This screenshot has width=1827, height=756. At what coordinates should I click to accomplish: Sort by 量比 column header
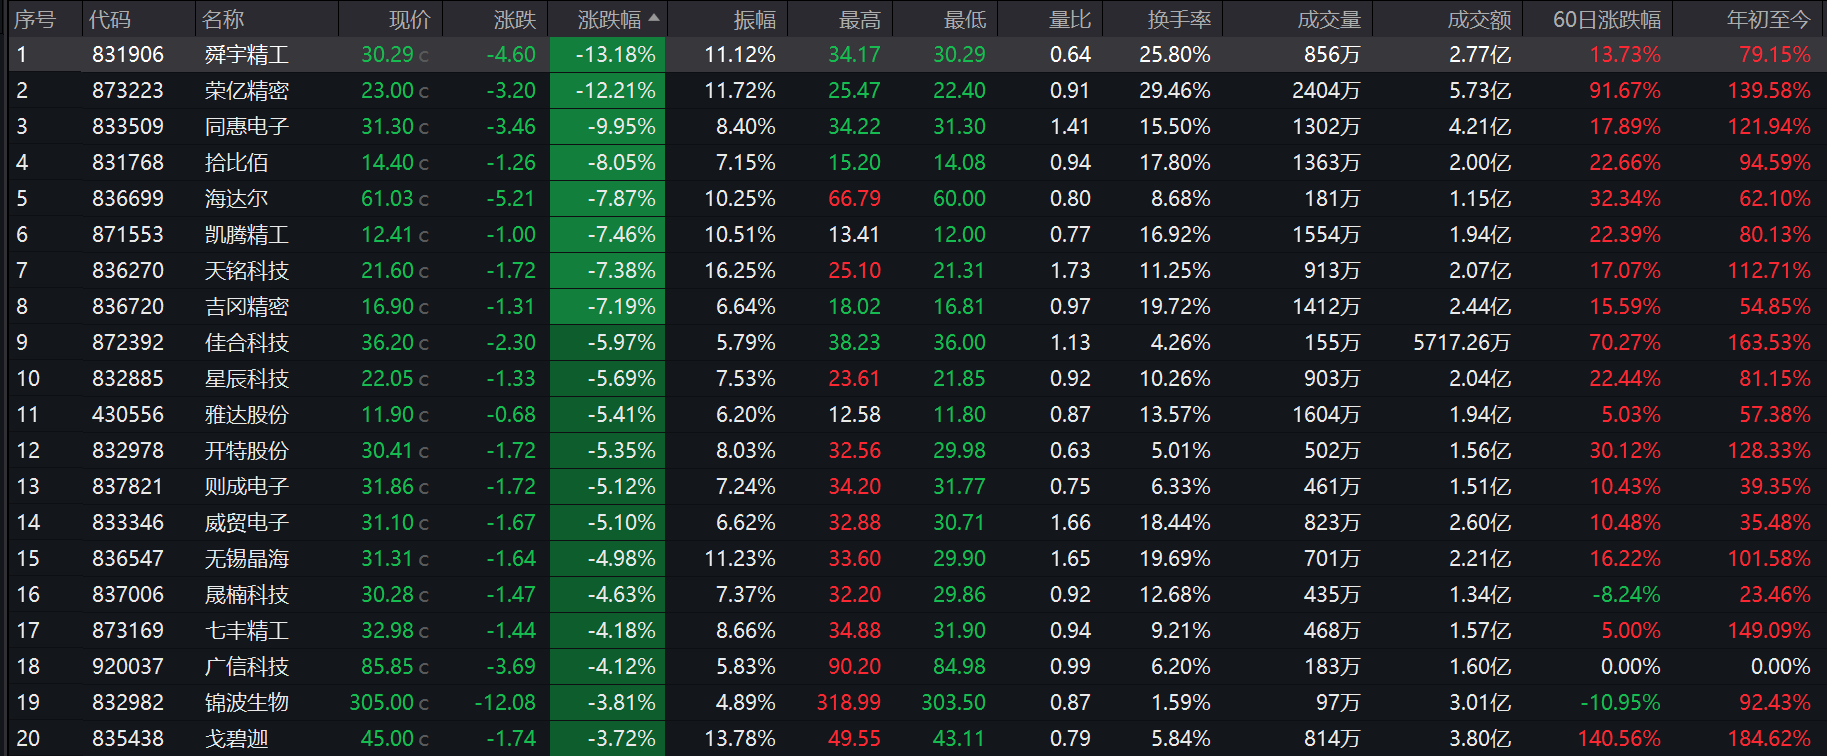(1070, 19)
